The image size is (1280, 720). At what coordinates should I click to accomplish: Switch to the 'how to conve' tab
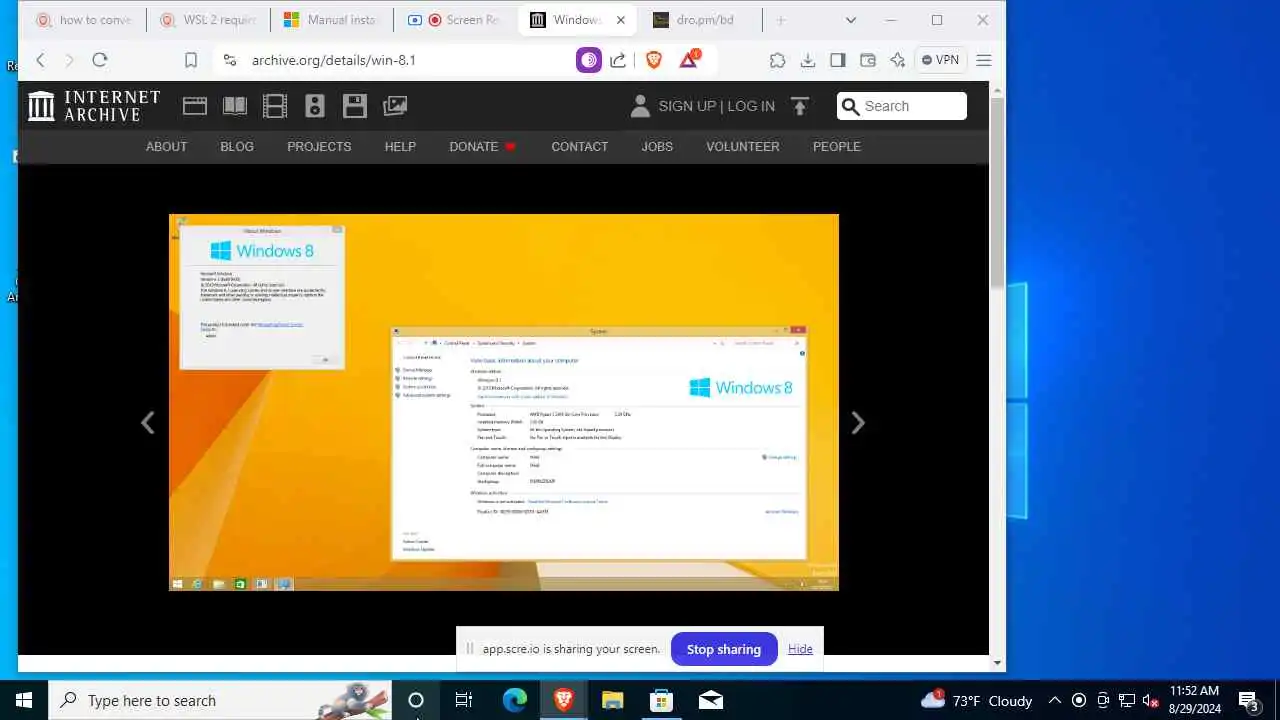click(x=82, y=20)
